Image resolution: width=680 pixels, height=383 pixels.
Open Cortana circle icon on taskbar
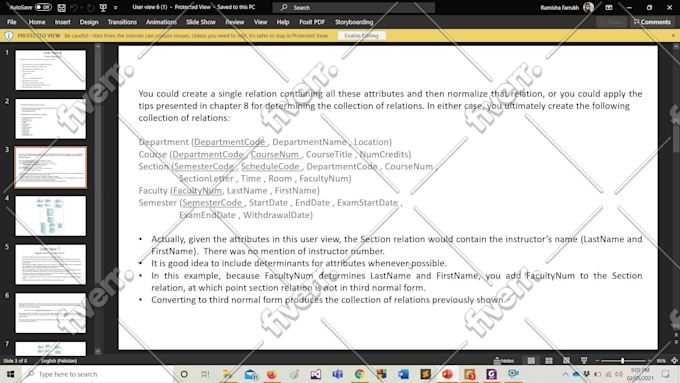tap(184, 374)
